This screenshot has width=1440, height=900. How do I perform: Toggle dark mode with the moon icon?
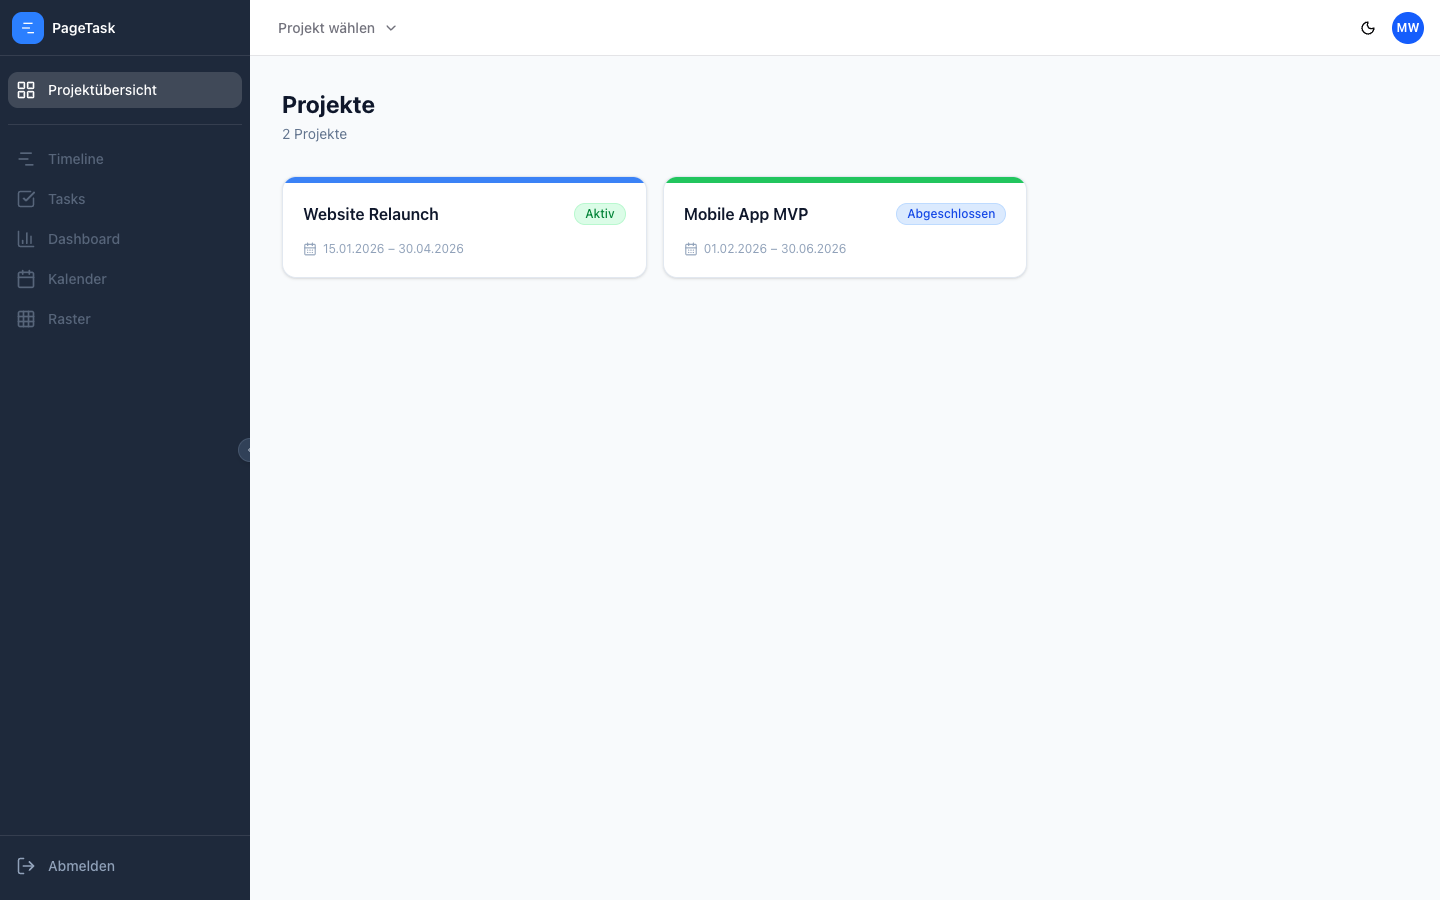point(1368,28)
